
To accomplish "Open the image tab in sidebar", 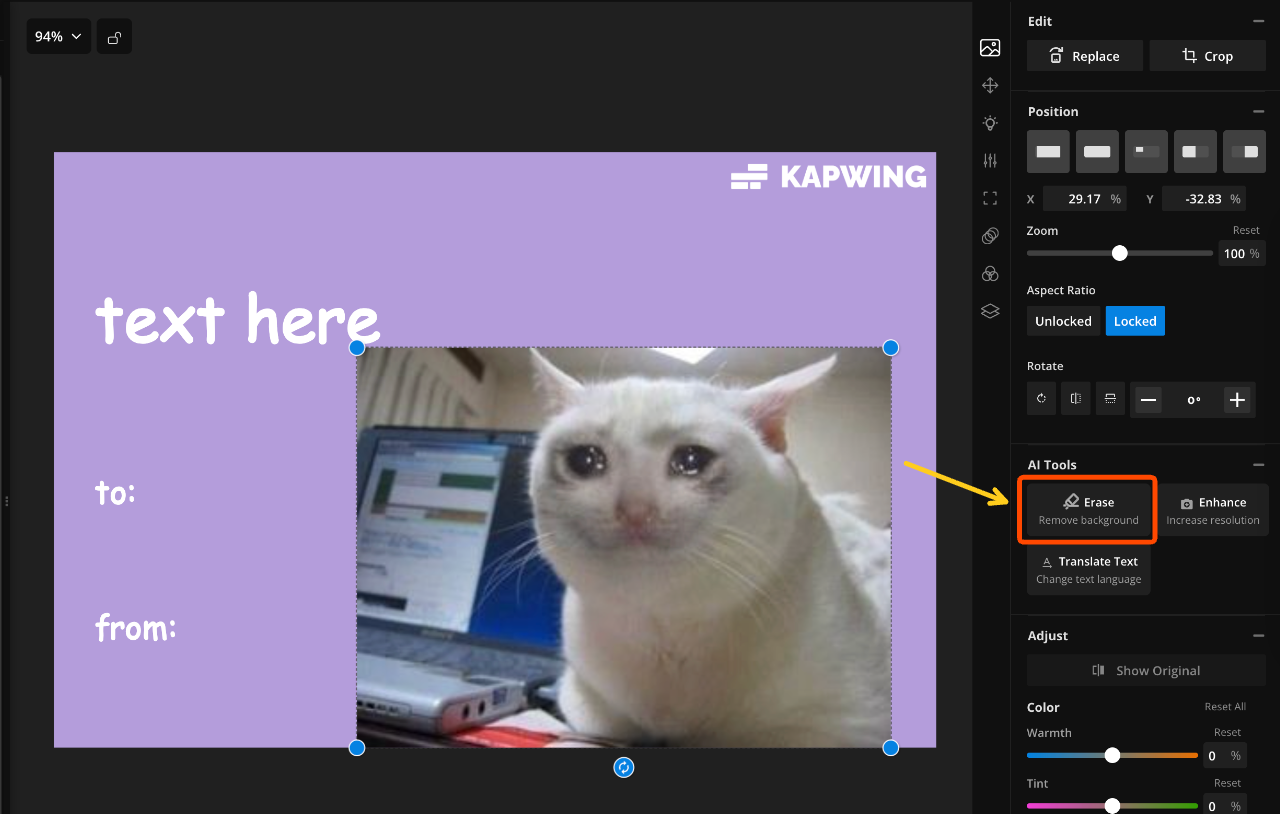I will 990,48.
